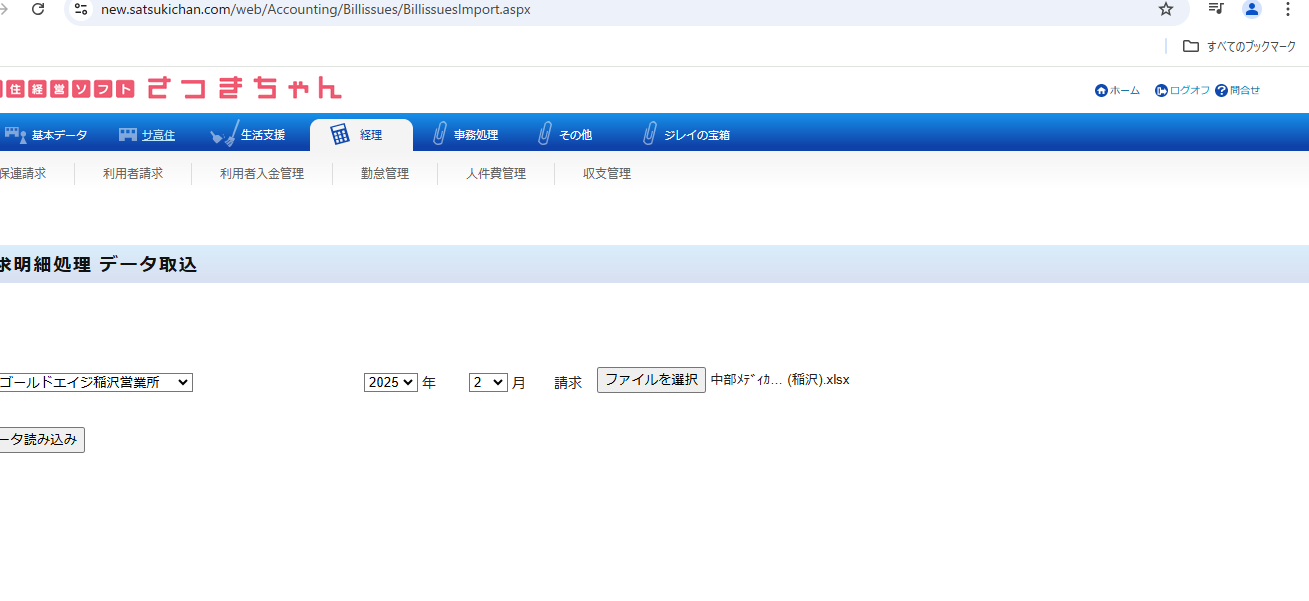
Task: Click the paperclip icon beside 事務処理
Action: (439, 134)
